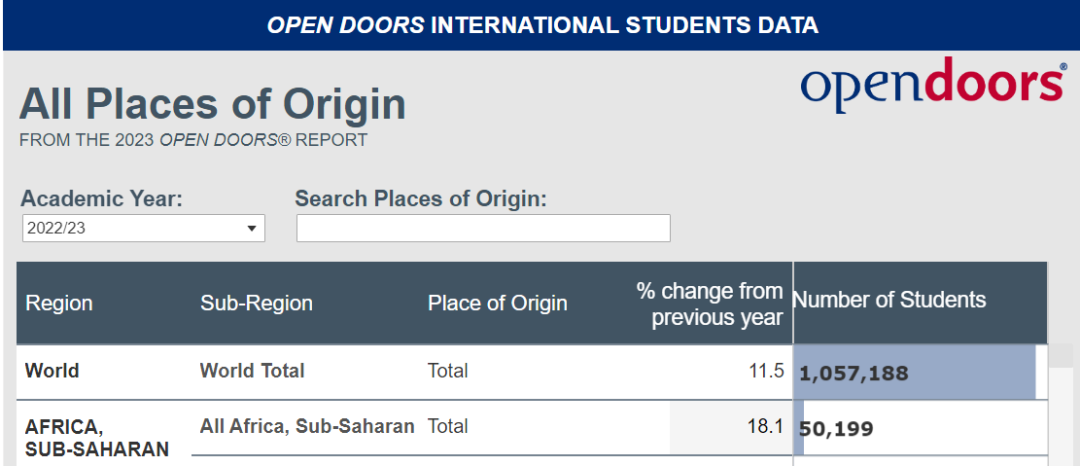1080x466 pixels.
Task: Click the Number of Students column header
Action: (889, 299)
